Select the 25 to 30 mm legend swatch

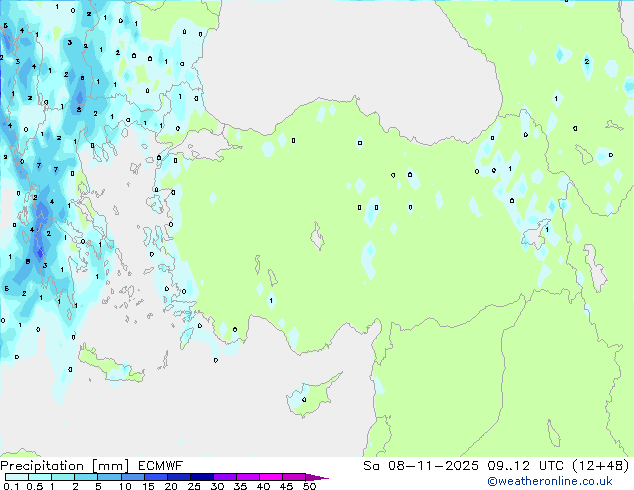coord(202,477)
